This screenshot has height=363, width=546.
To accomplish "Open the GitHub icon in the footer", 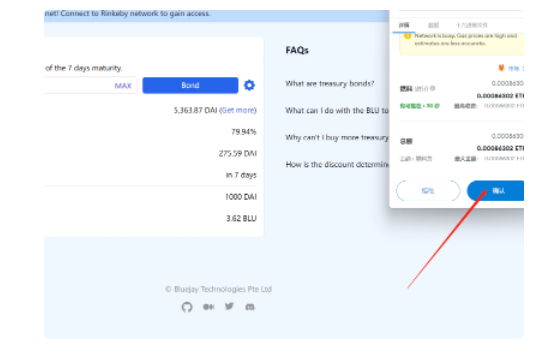I will pos(187,307).
